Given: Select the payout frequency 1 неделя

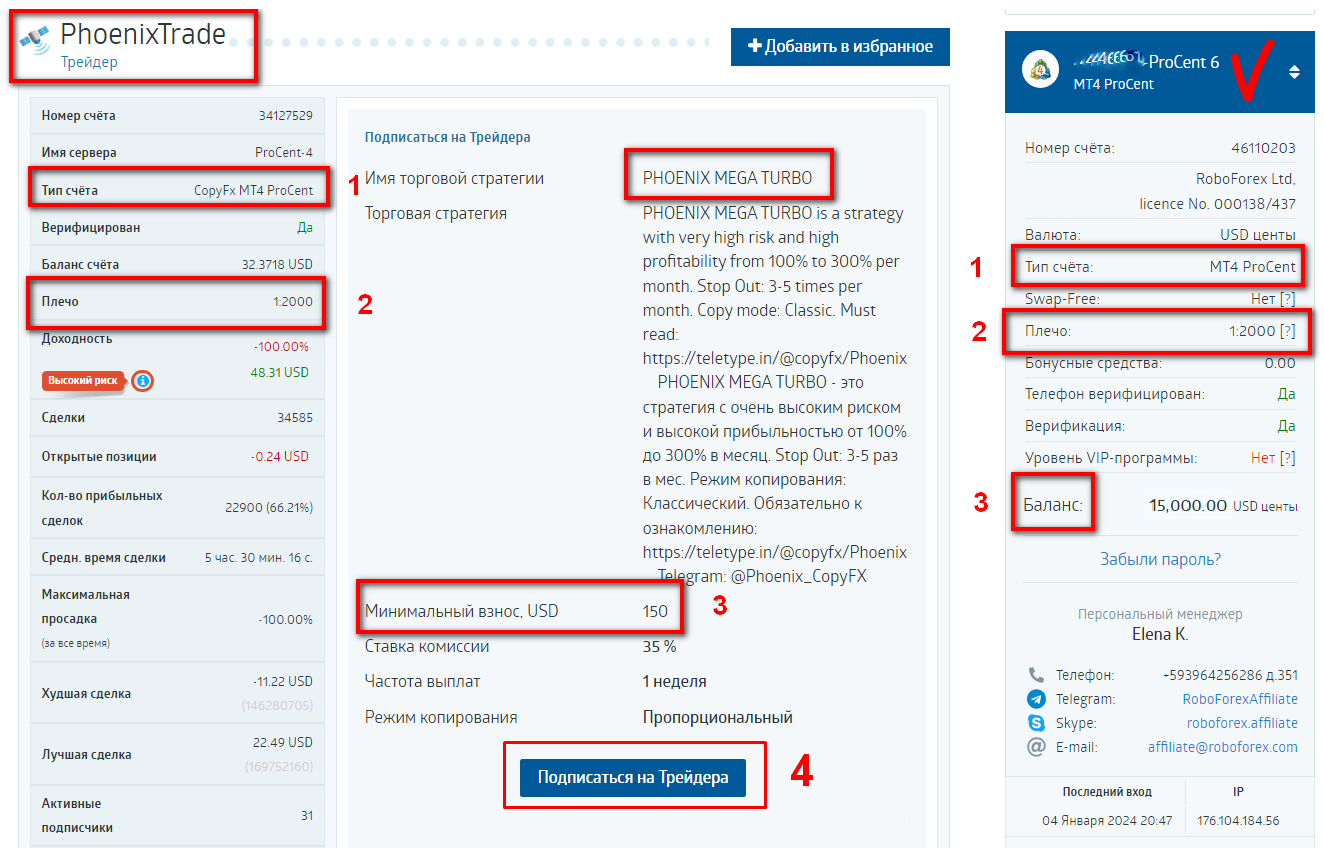Looking at the screenshot, I should 675,681.
